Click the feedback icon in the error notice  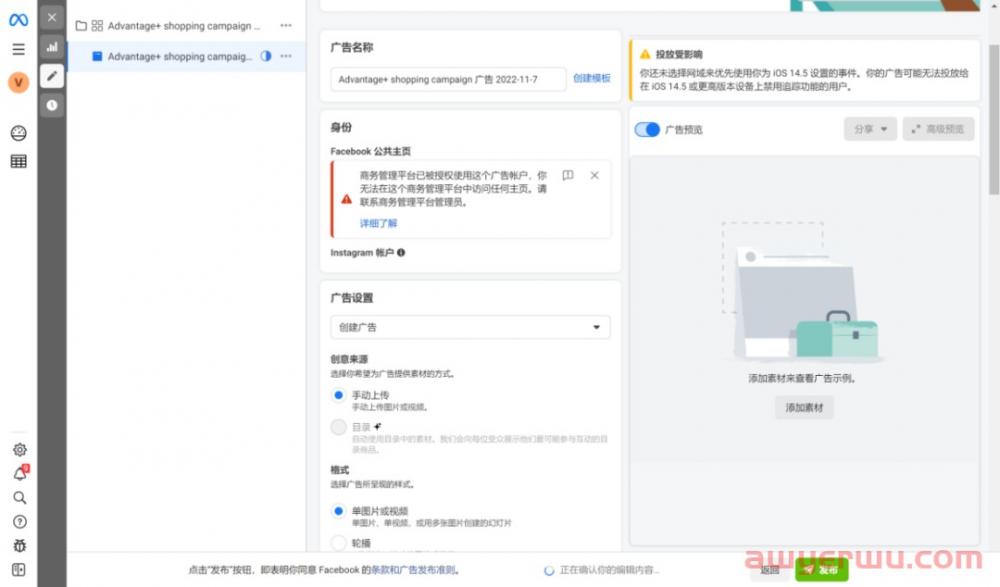click(x=568, y=175)
